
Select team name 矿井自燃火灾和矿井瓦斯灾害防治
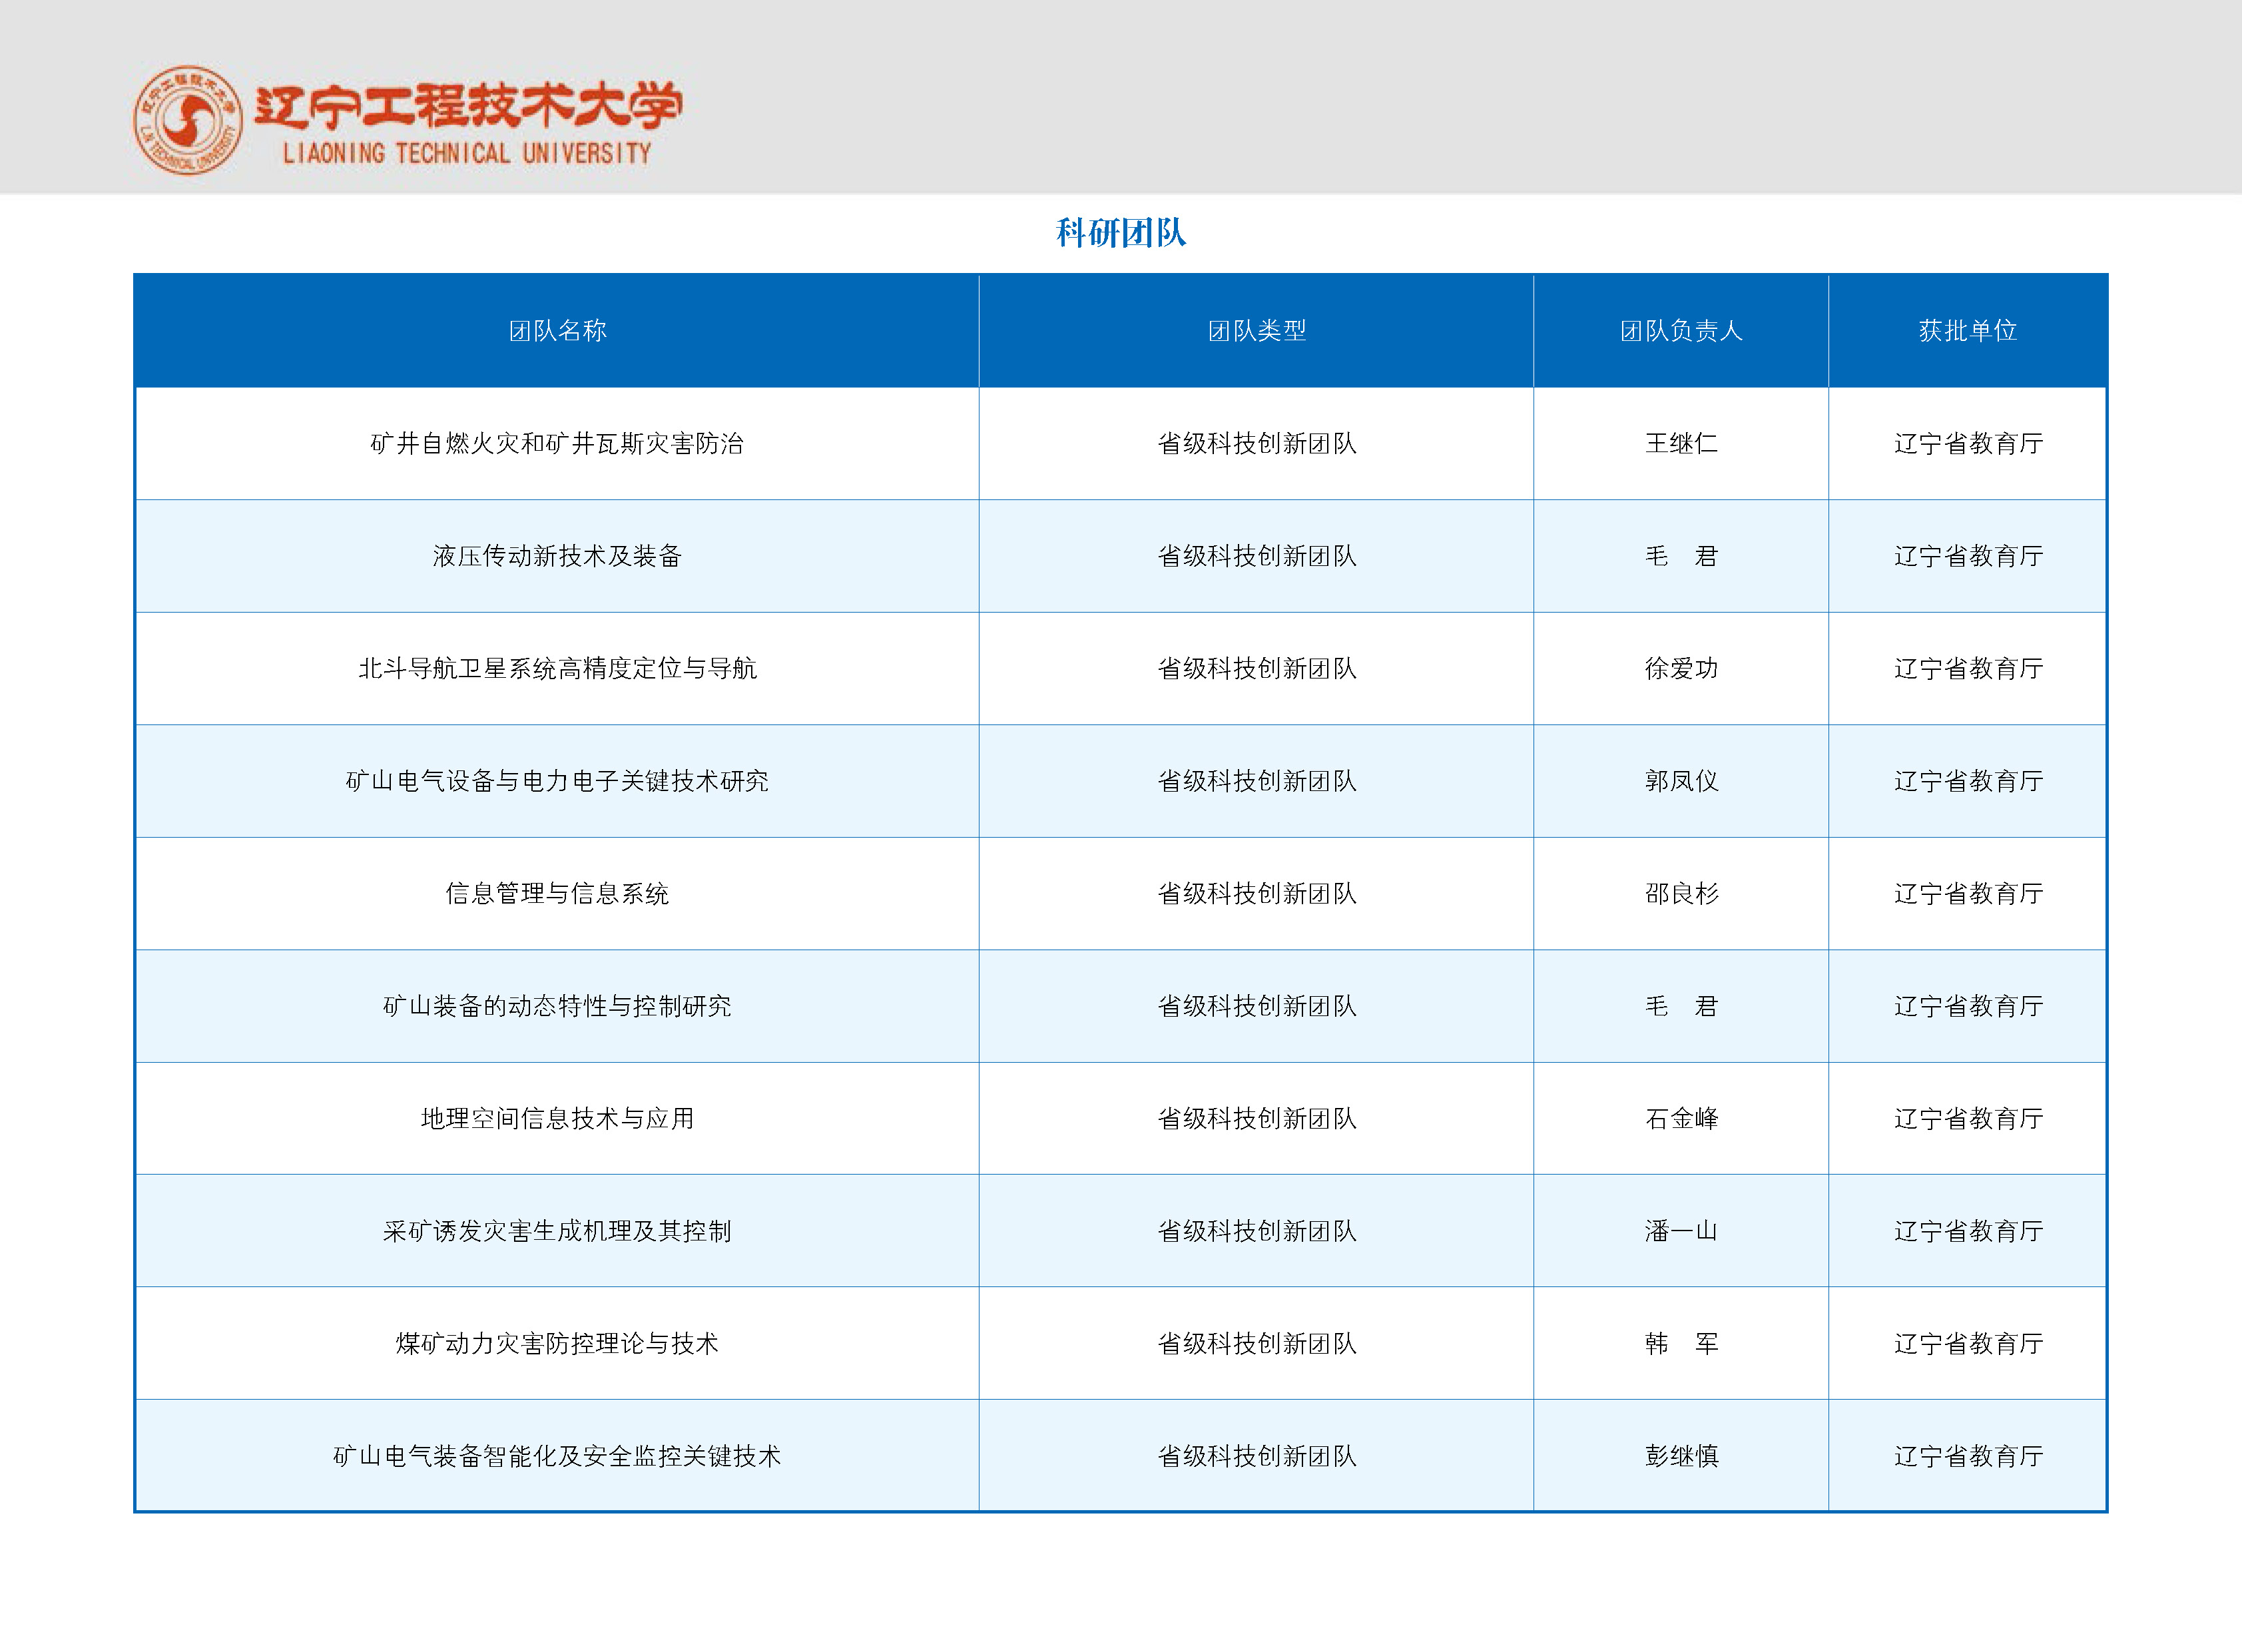point(557,443)
